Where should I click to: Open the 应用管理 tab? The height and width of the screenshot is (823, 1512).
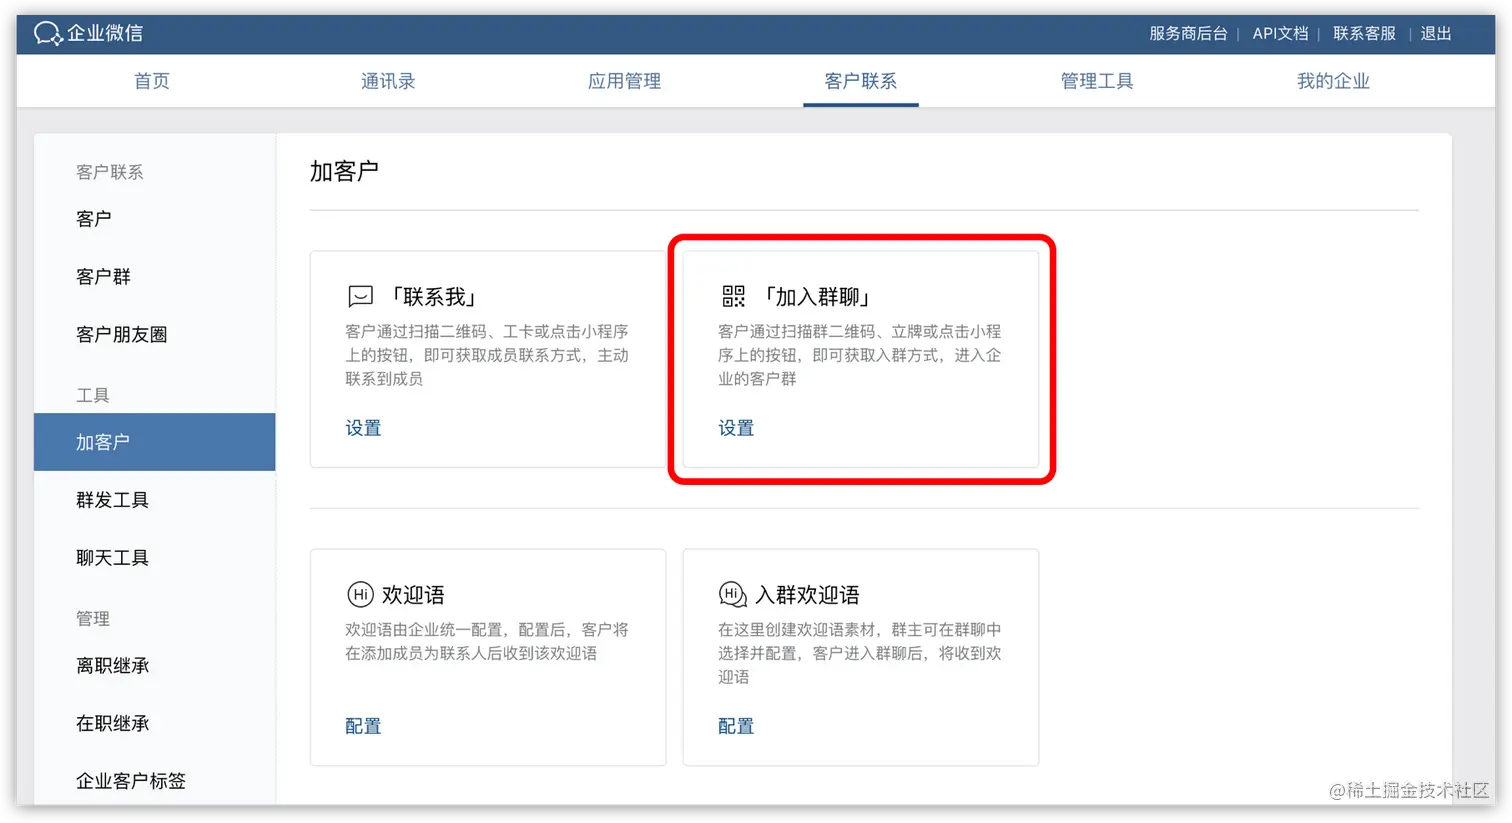[623, 81]
